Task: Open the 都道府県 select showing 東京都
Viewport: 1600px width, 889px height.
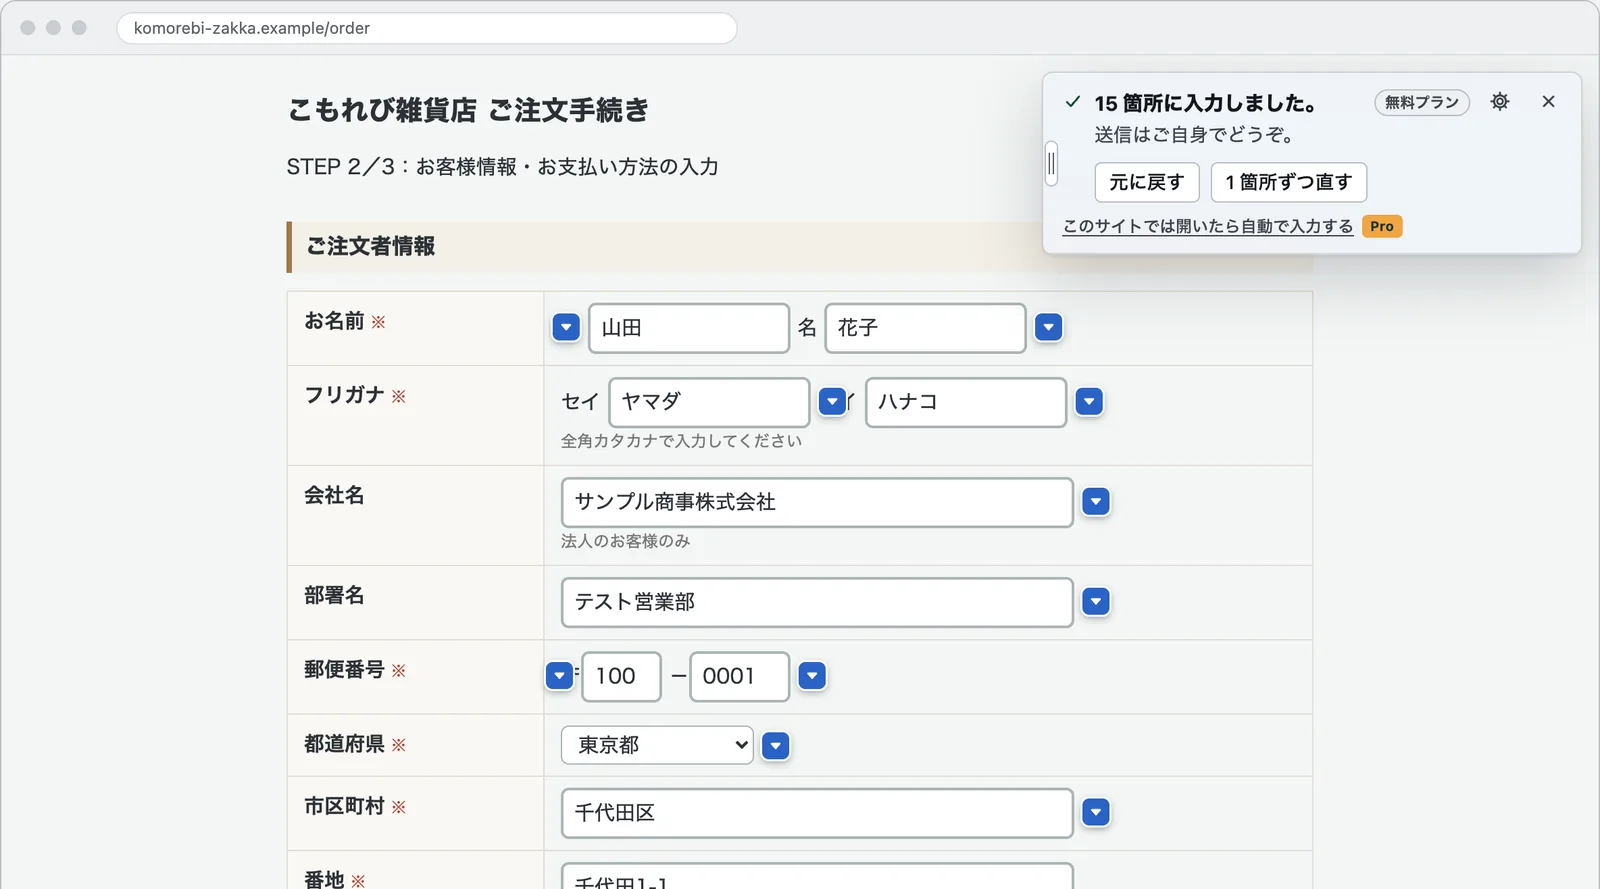Action: pos(657,745)
